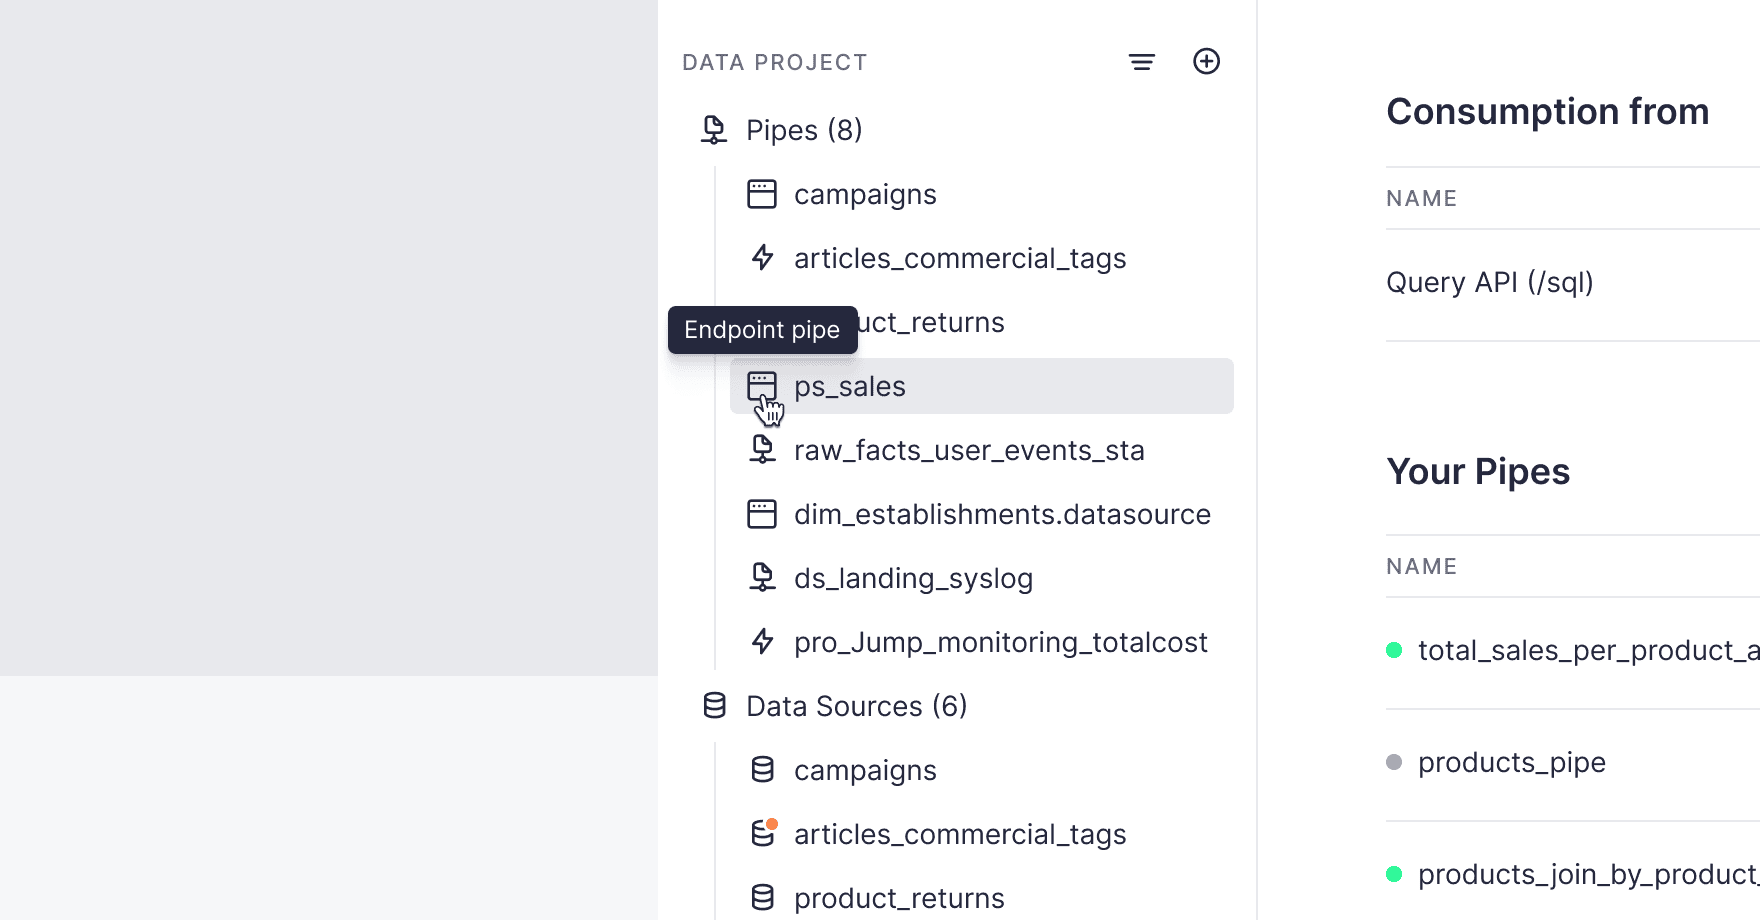Click NAME column header under Consumption from
1760x920 pixels.
pyautogui.click(x=1421, y=198)
